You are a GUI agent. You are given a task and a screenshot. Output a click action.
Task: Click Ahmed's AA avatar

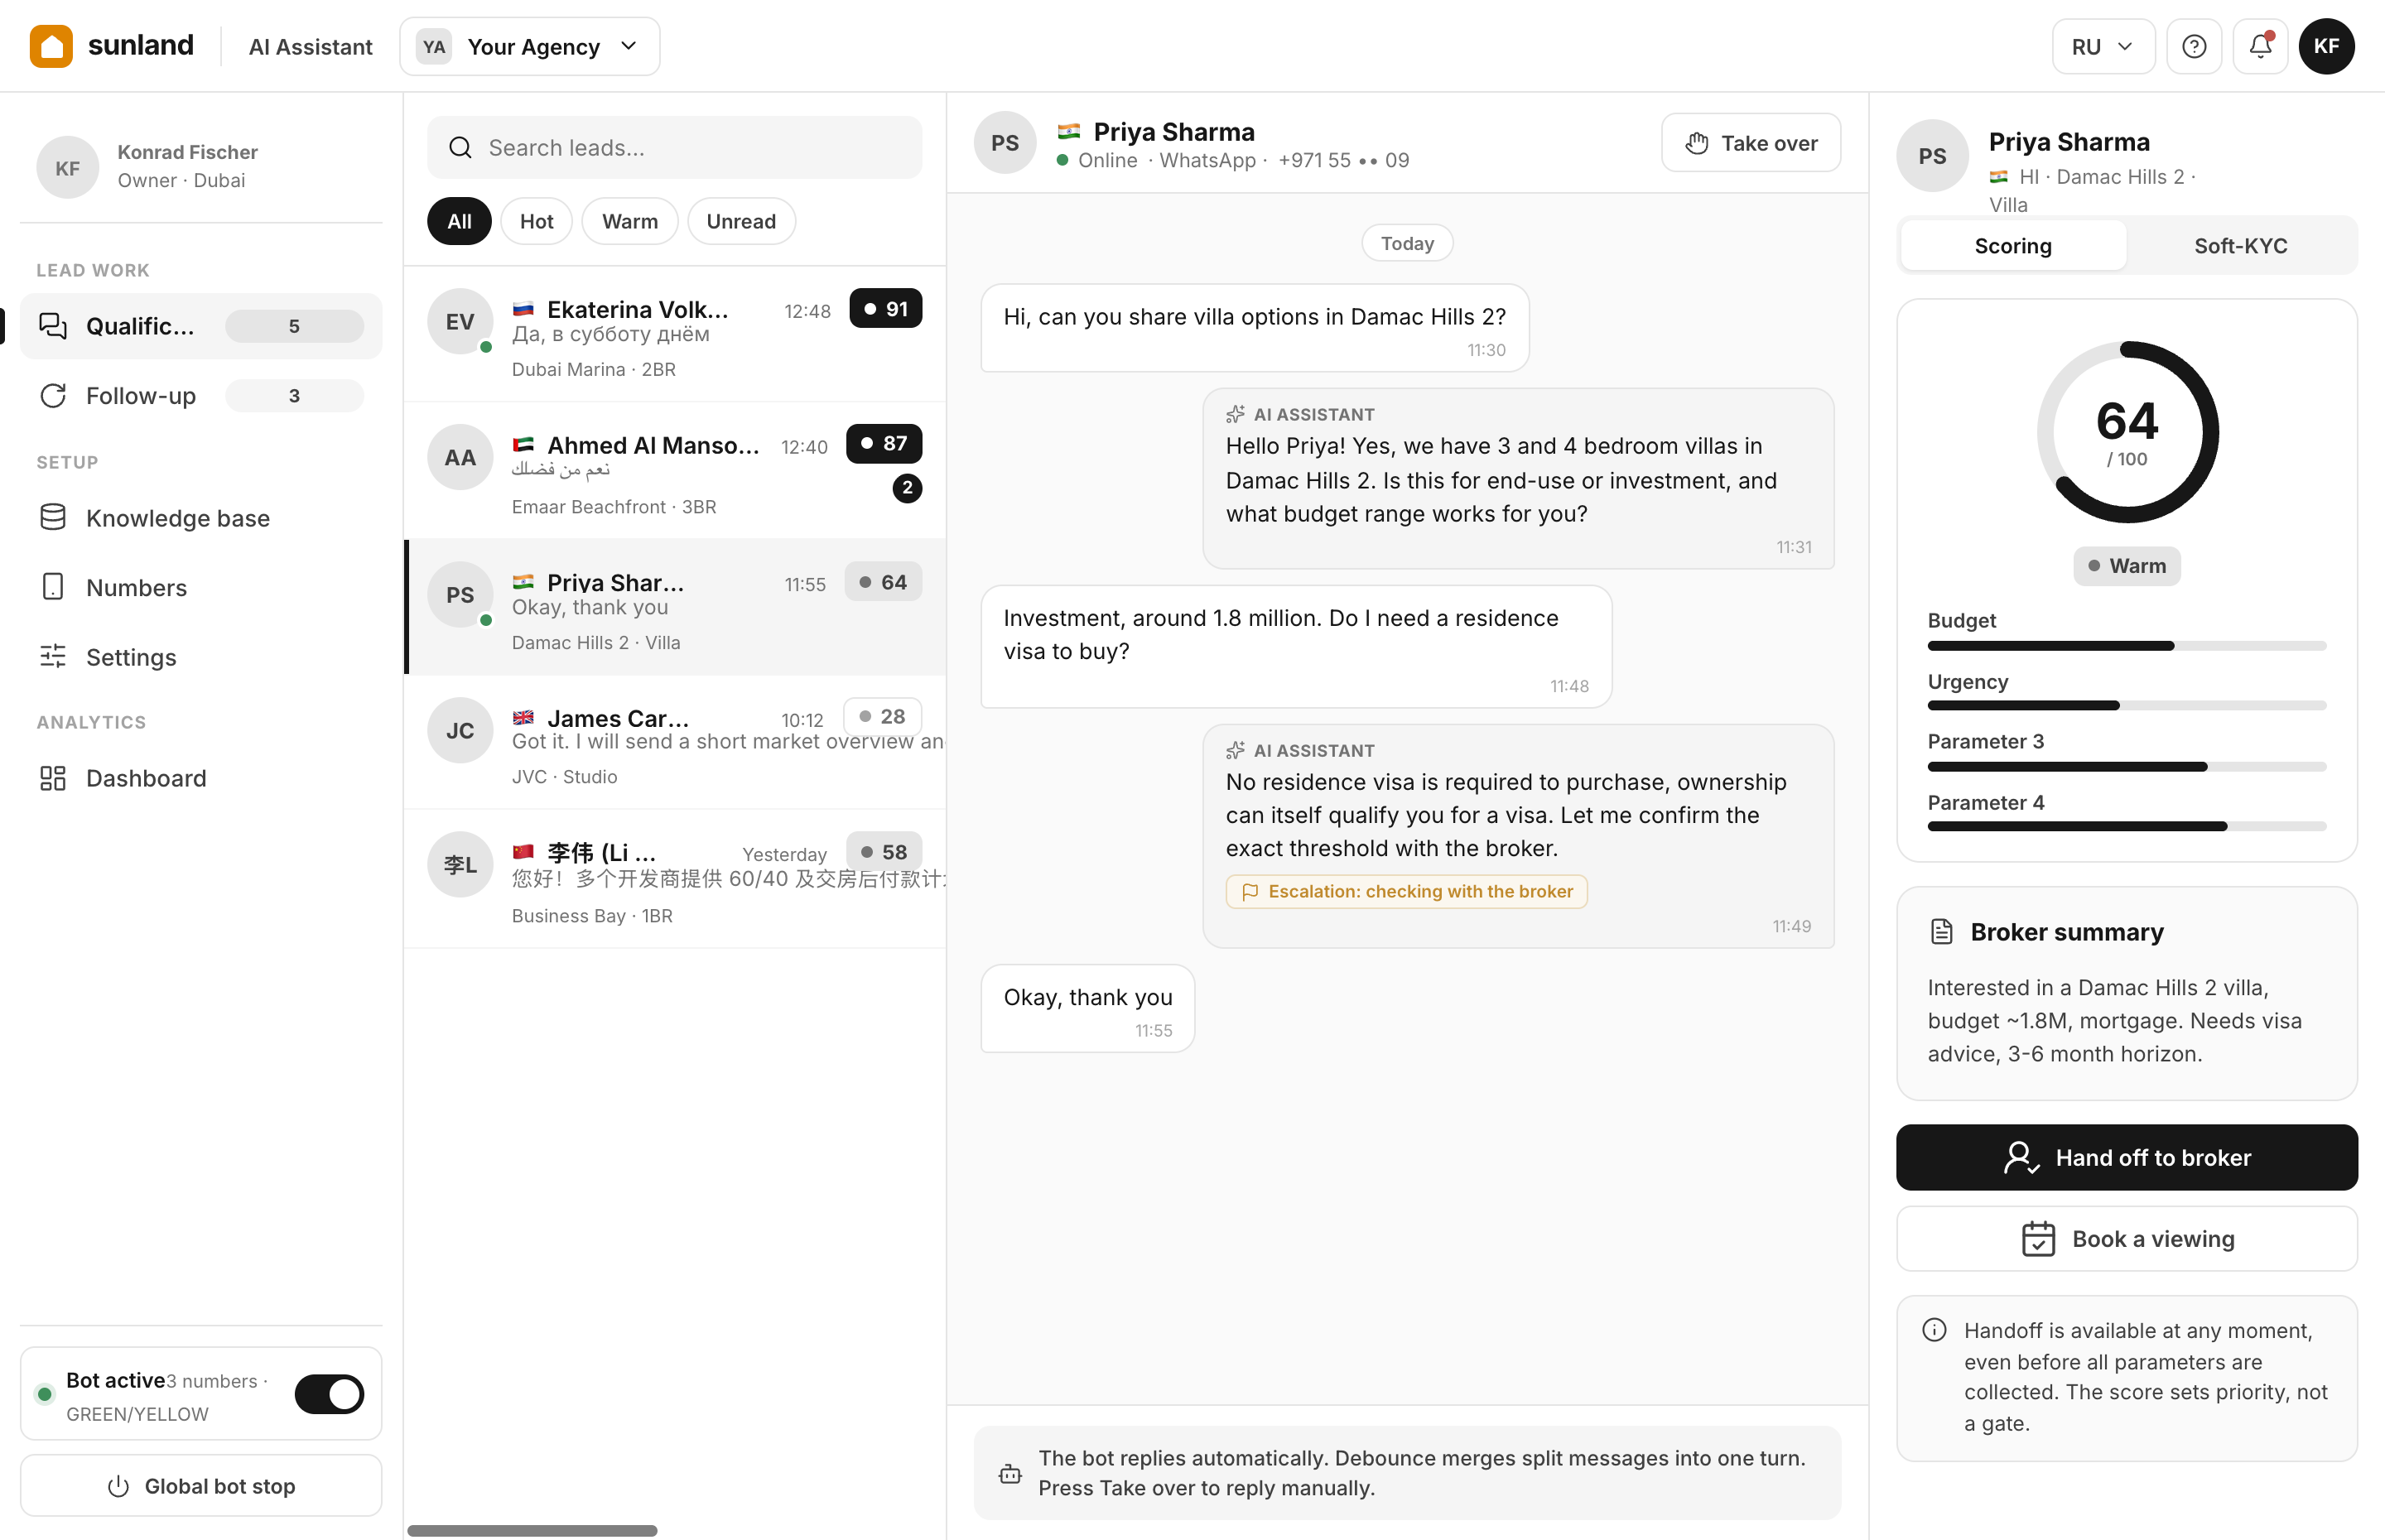460,457
